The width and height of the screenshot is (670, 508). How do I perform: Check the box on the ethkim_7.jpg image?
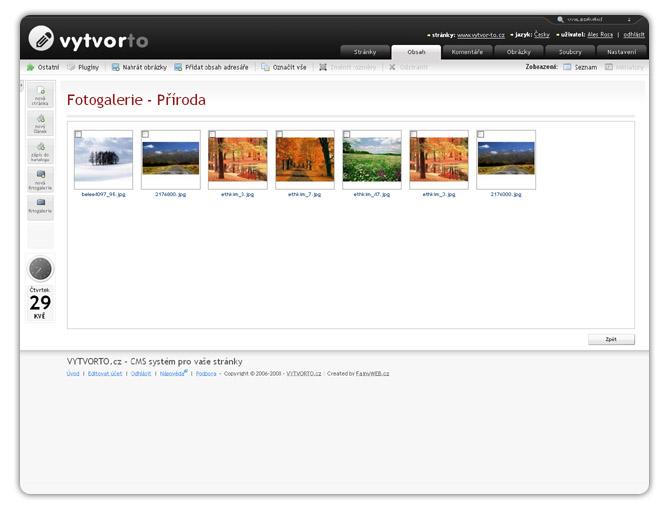click(279, 134)
